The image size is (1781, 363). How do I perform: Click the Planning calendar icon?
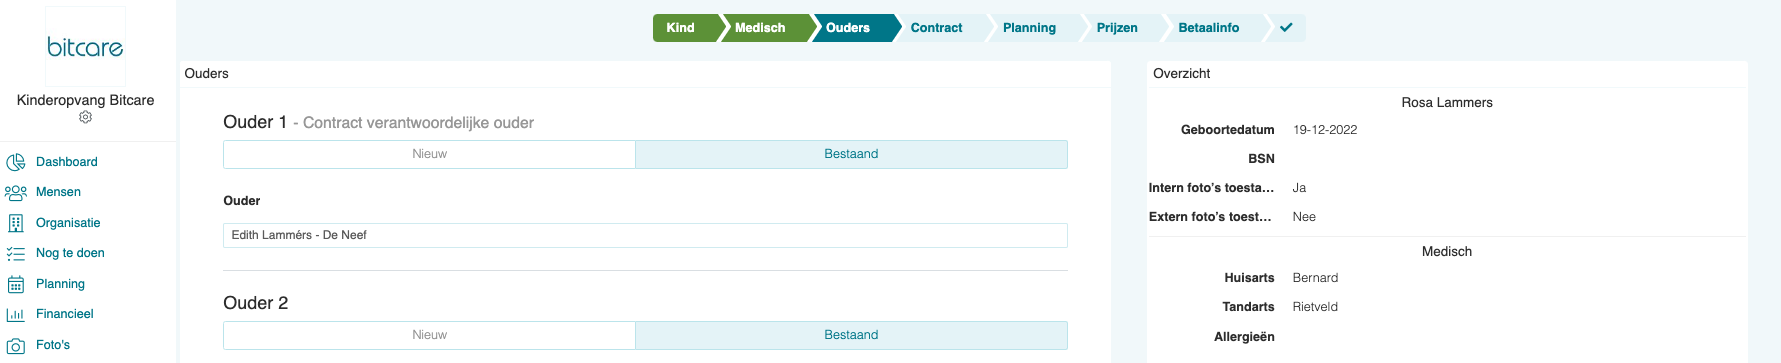tap(15, 284)
